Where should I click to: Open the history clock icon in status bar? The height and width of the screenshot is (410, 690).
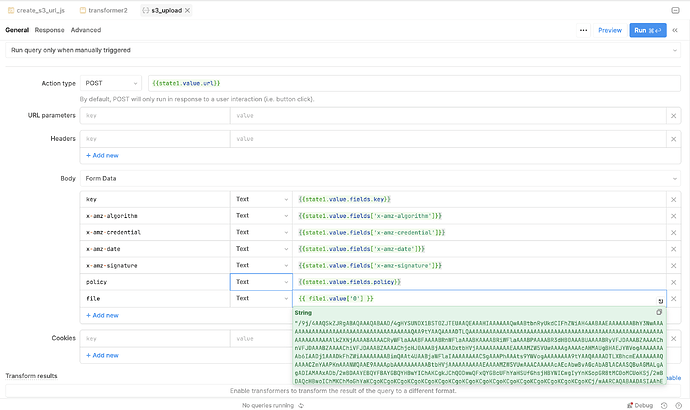664,406
